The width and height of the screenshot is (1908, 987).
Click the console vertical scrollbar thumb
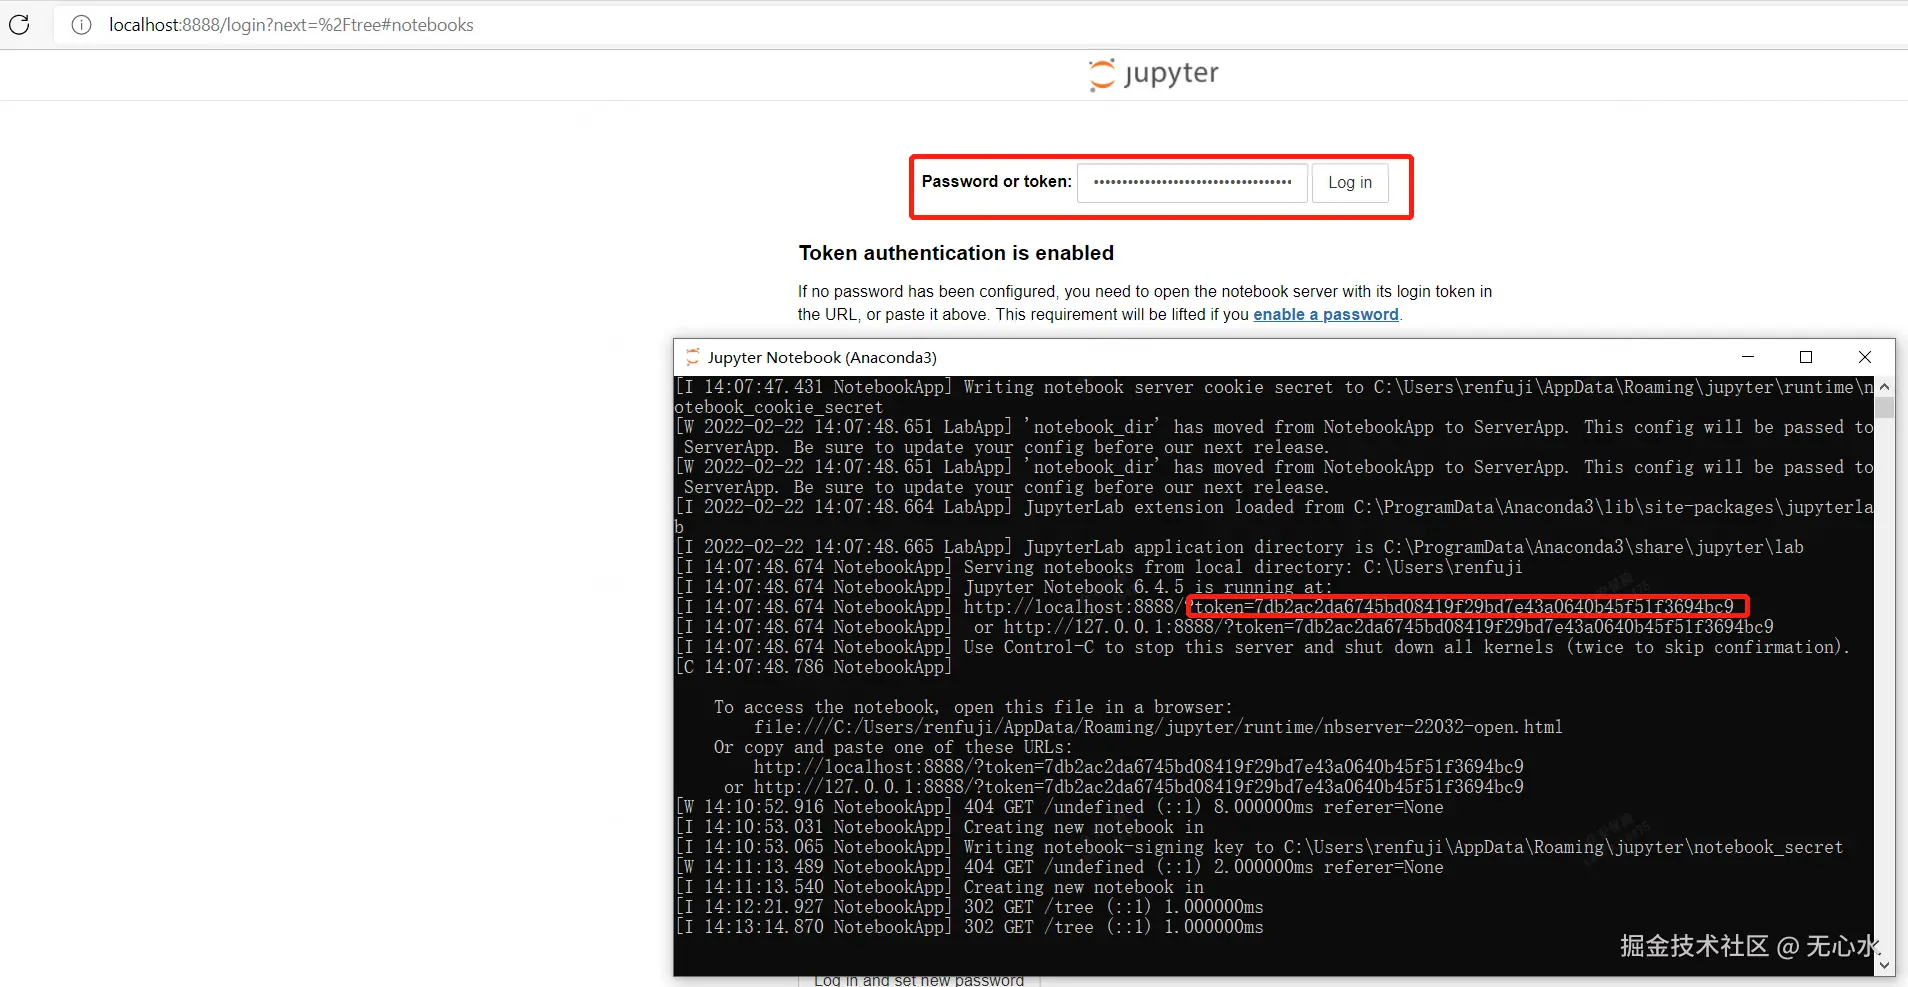click(x=1884, y=408)
